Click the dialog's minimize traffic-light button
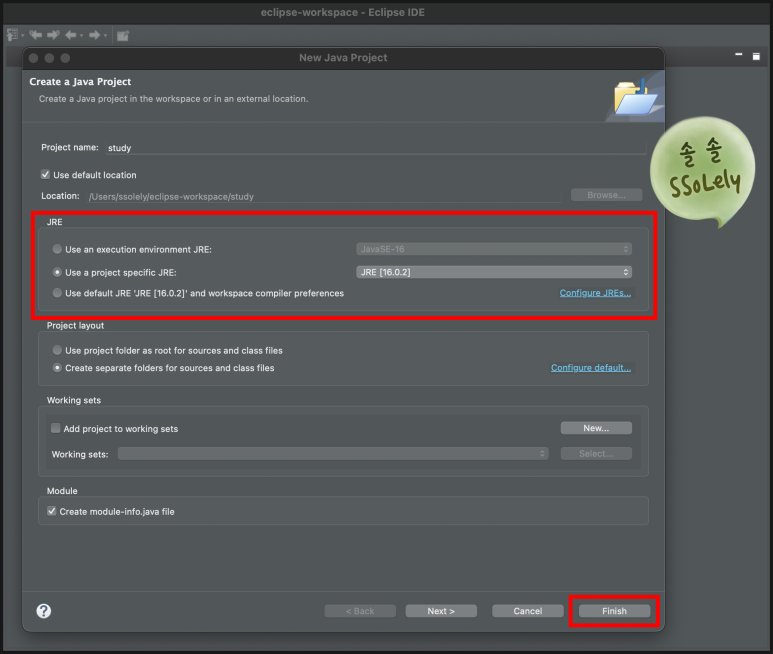This screenshot has width=773, height=654. [49, 58]
